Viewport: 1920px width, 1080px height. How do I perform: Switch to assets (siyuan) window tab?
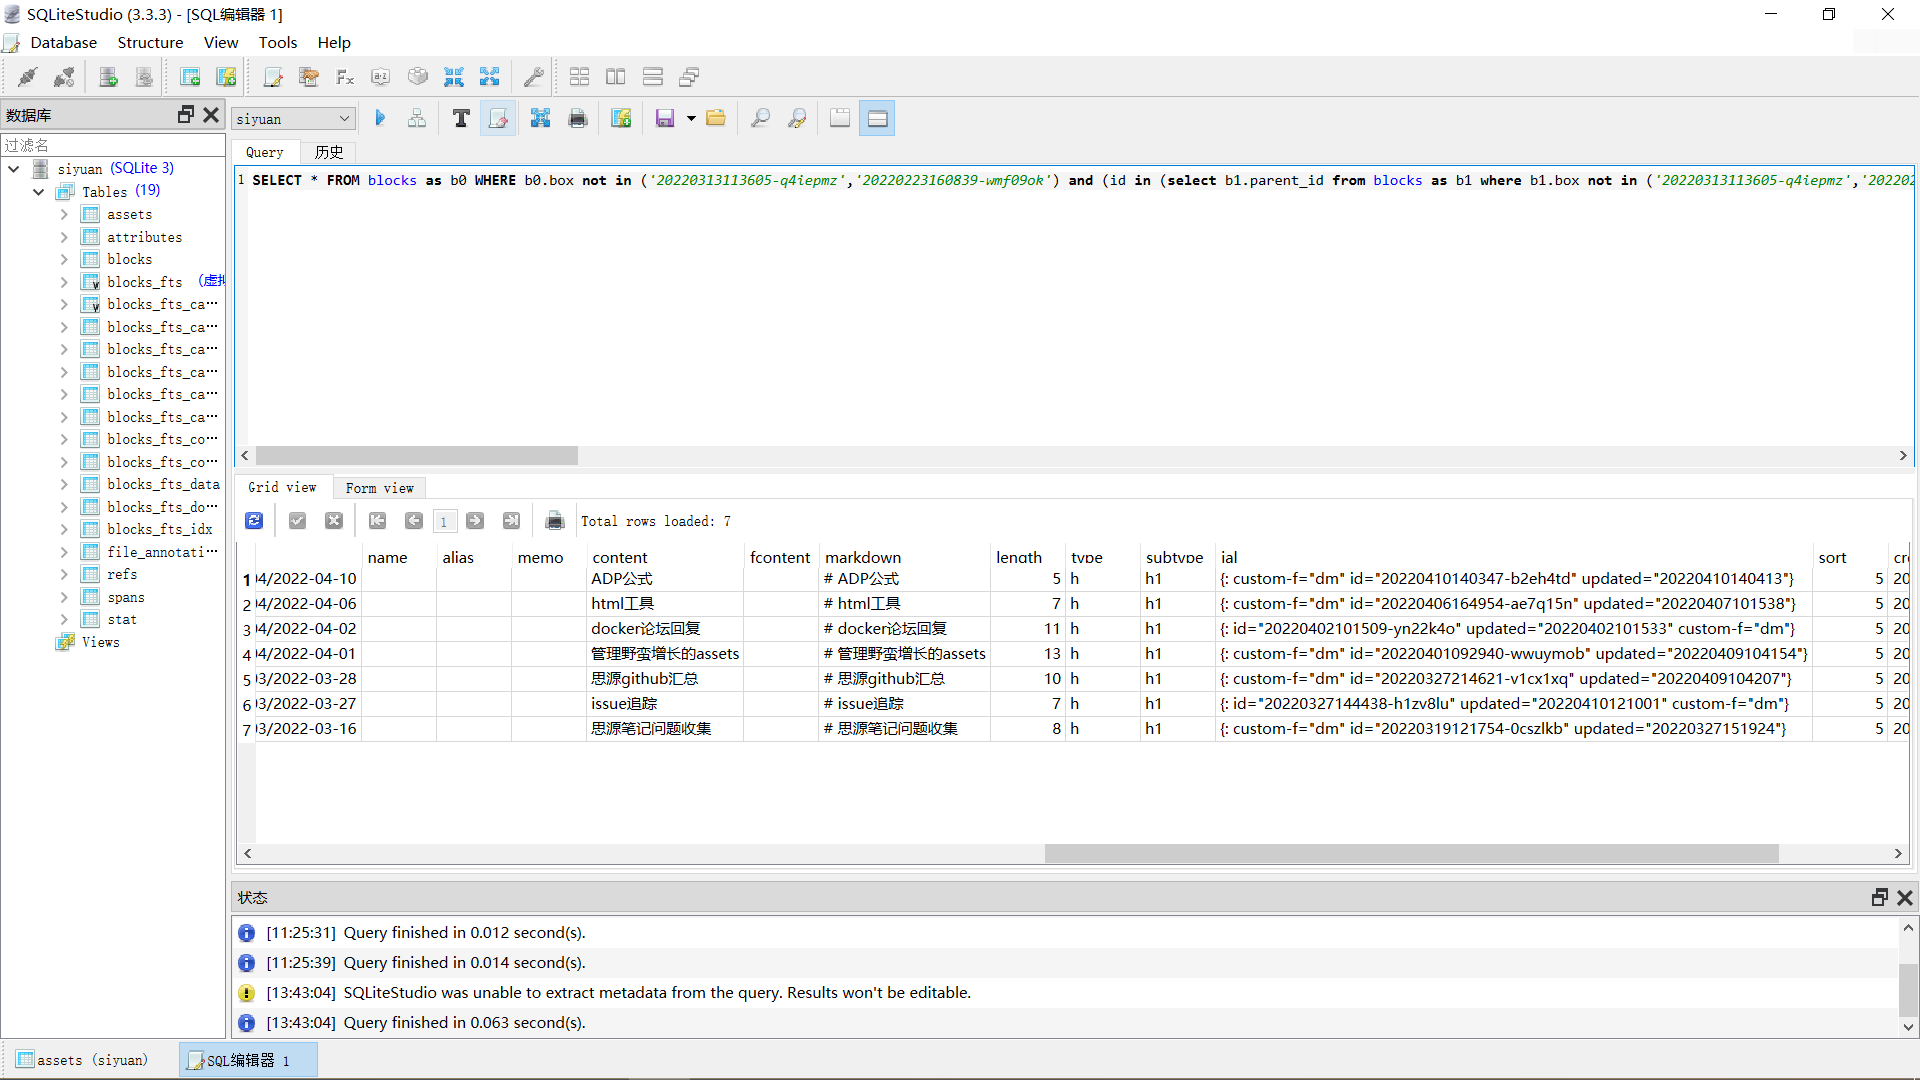[84, 1060]
